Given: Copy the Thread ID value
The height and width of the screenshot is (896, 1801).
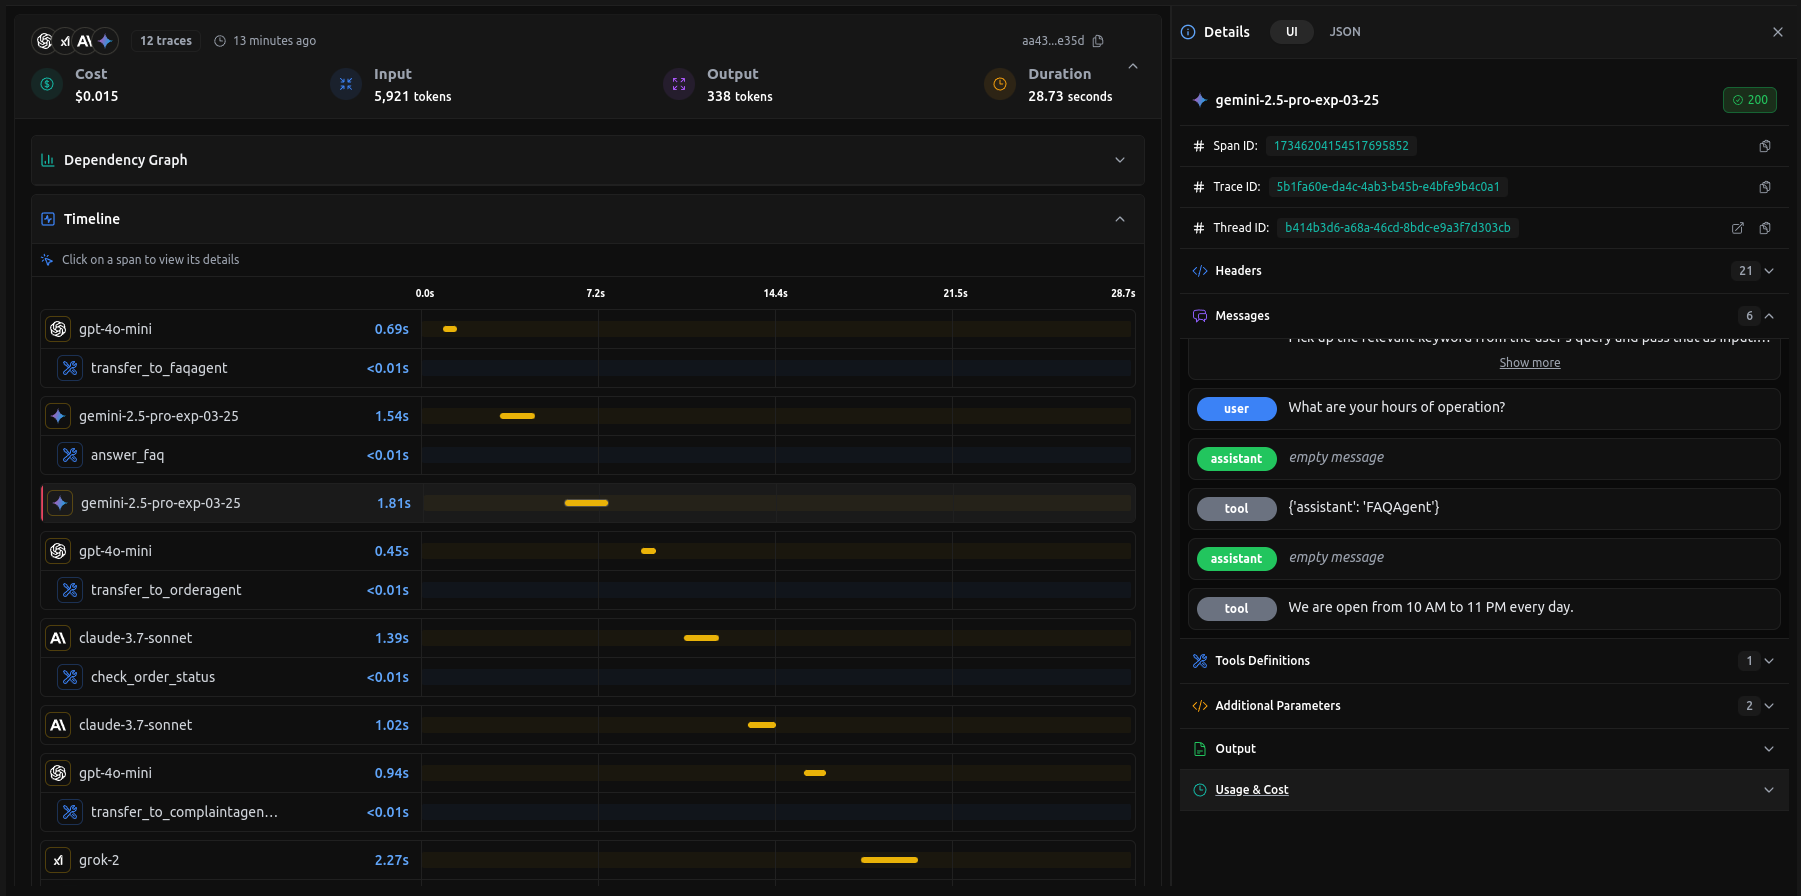Looking at the screenshot, I should [x=1765, y=228].
